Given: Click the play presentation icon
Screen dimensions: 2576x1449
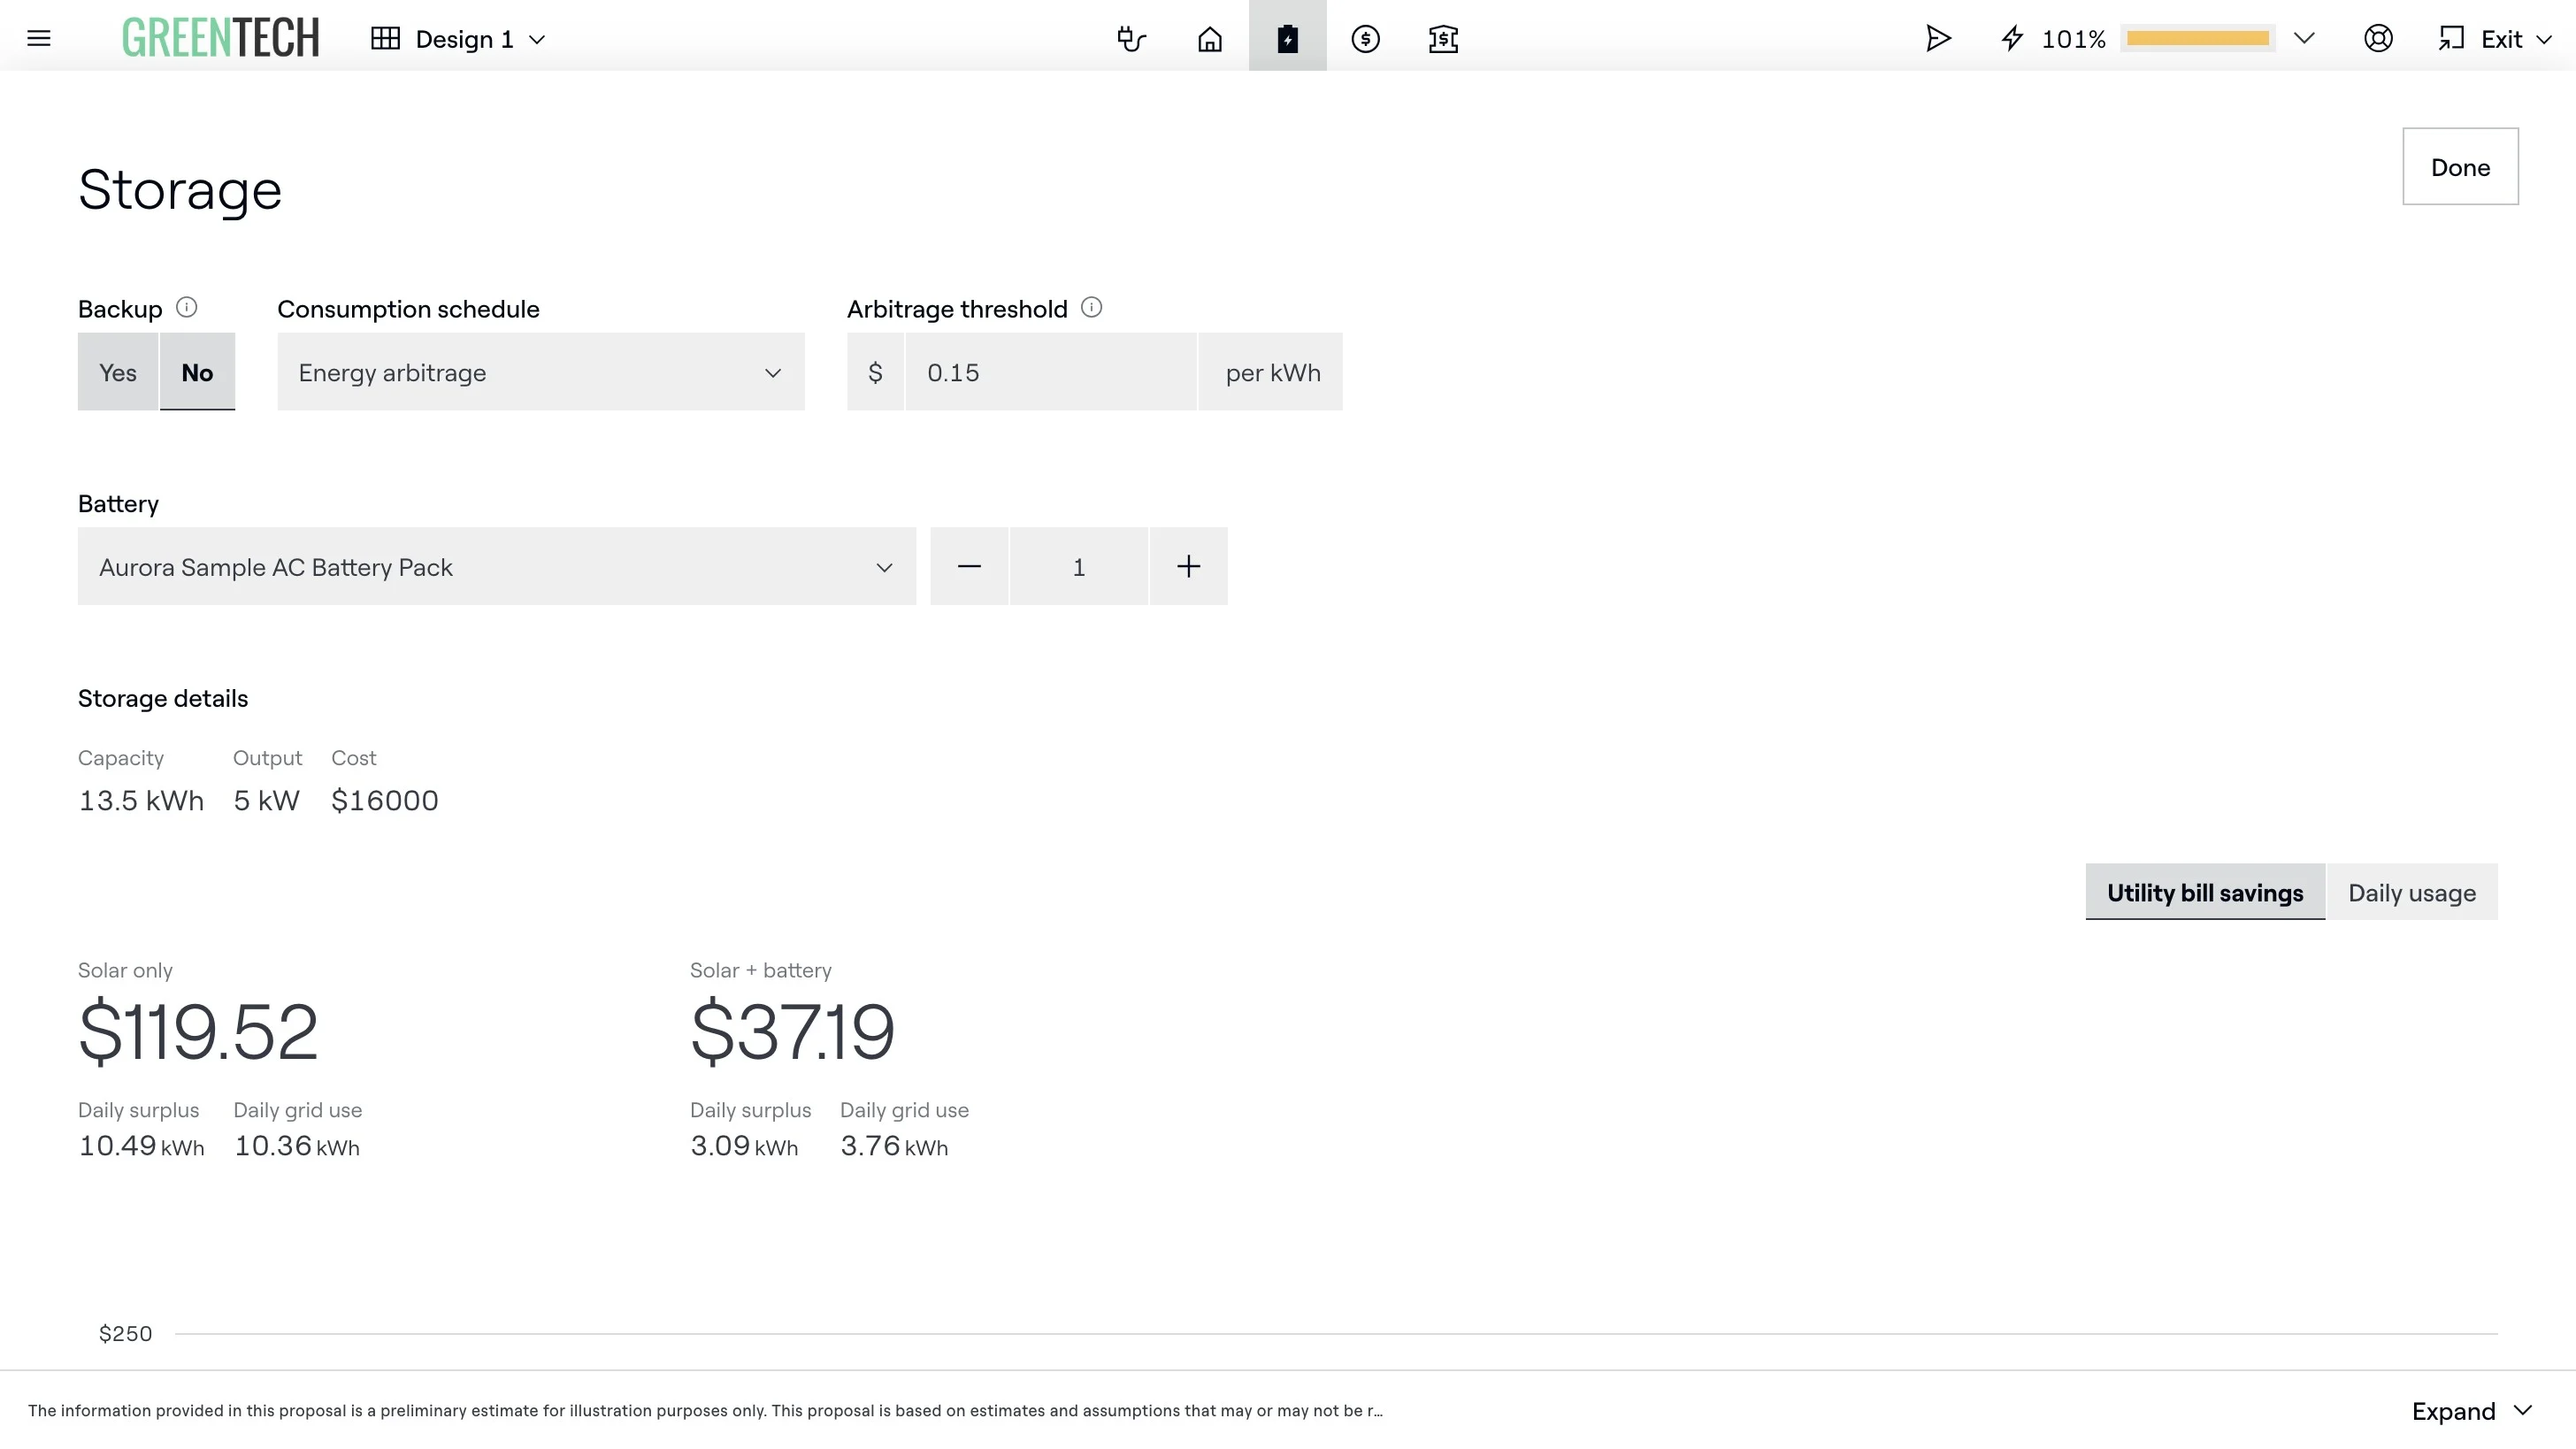Looking at the screenshot, I should coord(1938,39).
